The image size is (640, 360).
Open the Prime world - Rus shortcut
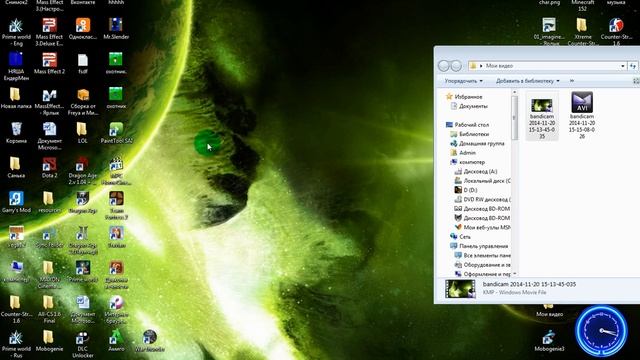pyautogui.click(x=16, y=344)
